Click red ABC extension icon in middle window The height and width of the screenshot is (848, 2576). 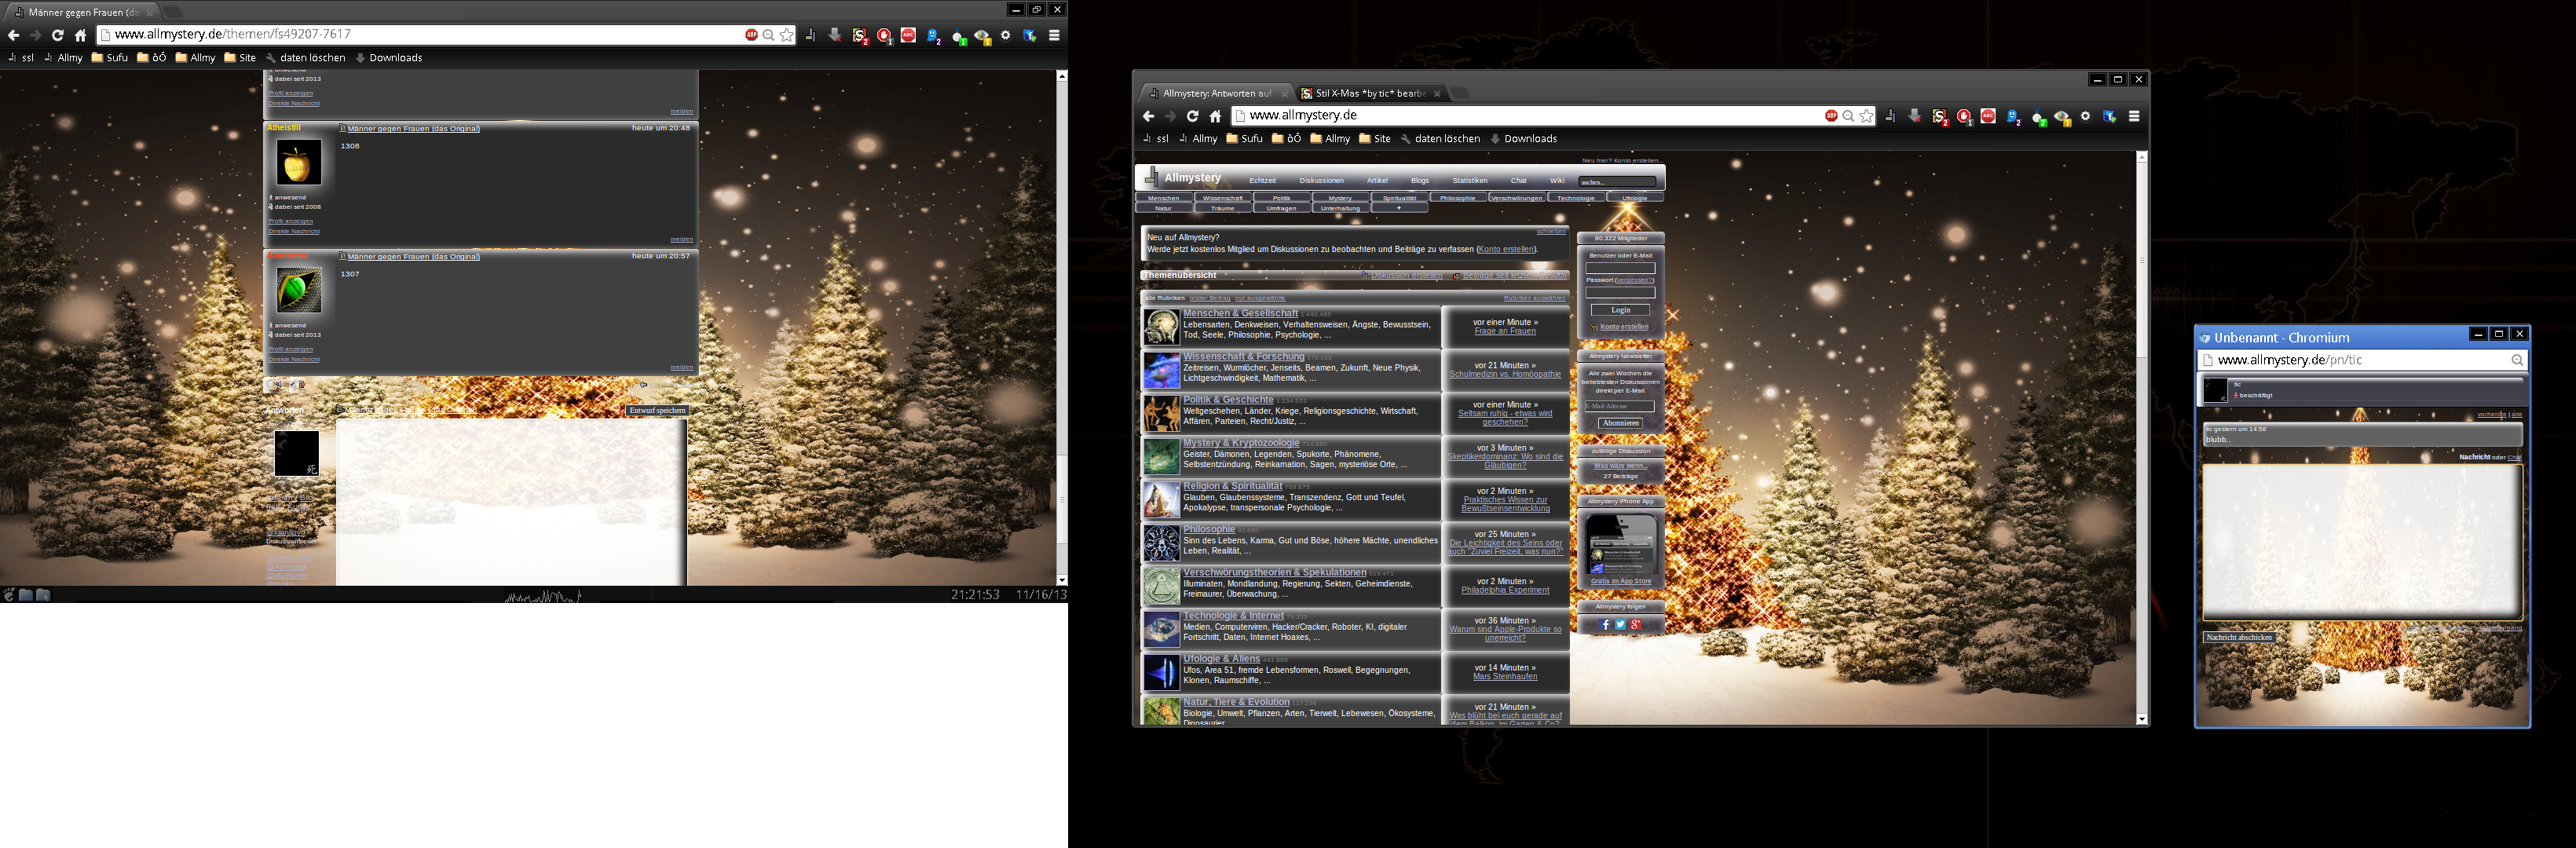(x=1988, y=116)
